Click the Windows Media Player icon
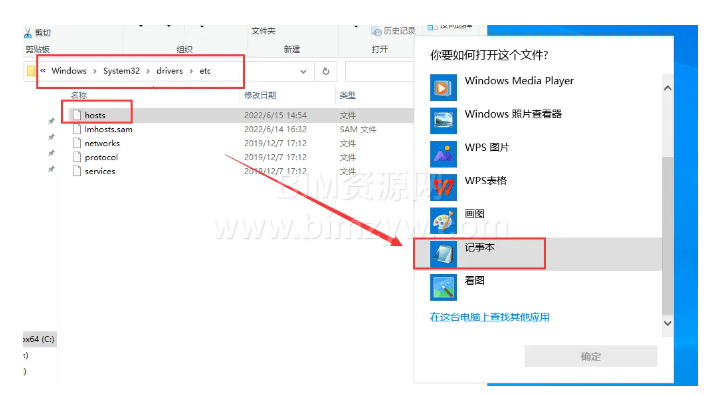The image size is (718, 395). pyautogui.click(x=443, y=87)
